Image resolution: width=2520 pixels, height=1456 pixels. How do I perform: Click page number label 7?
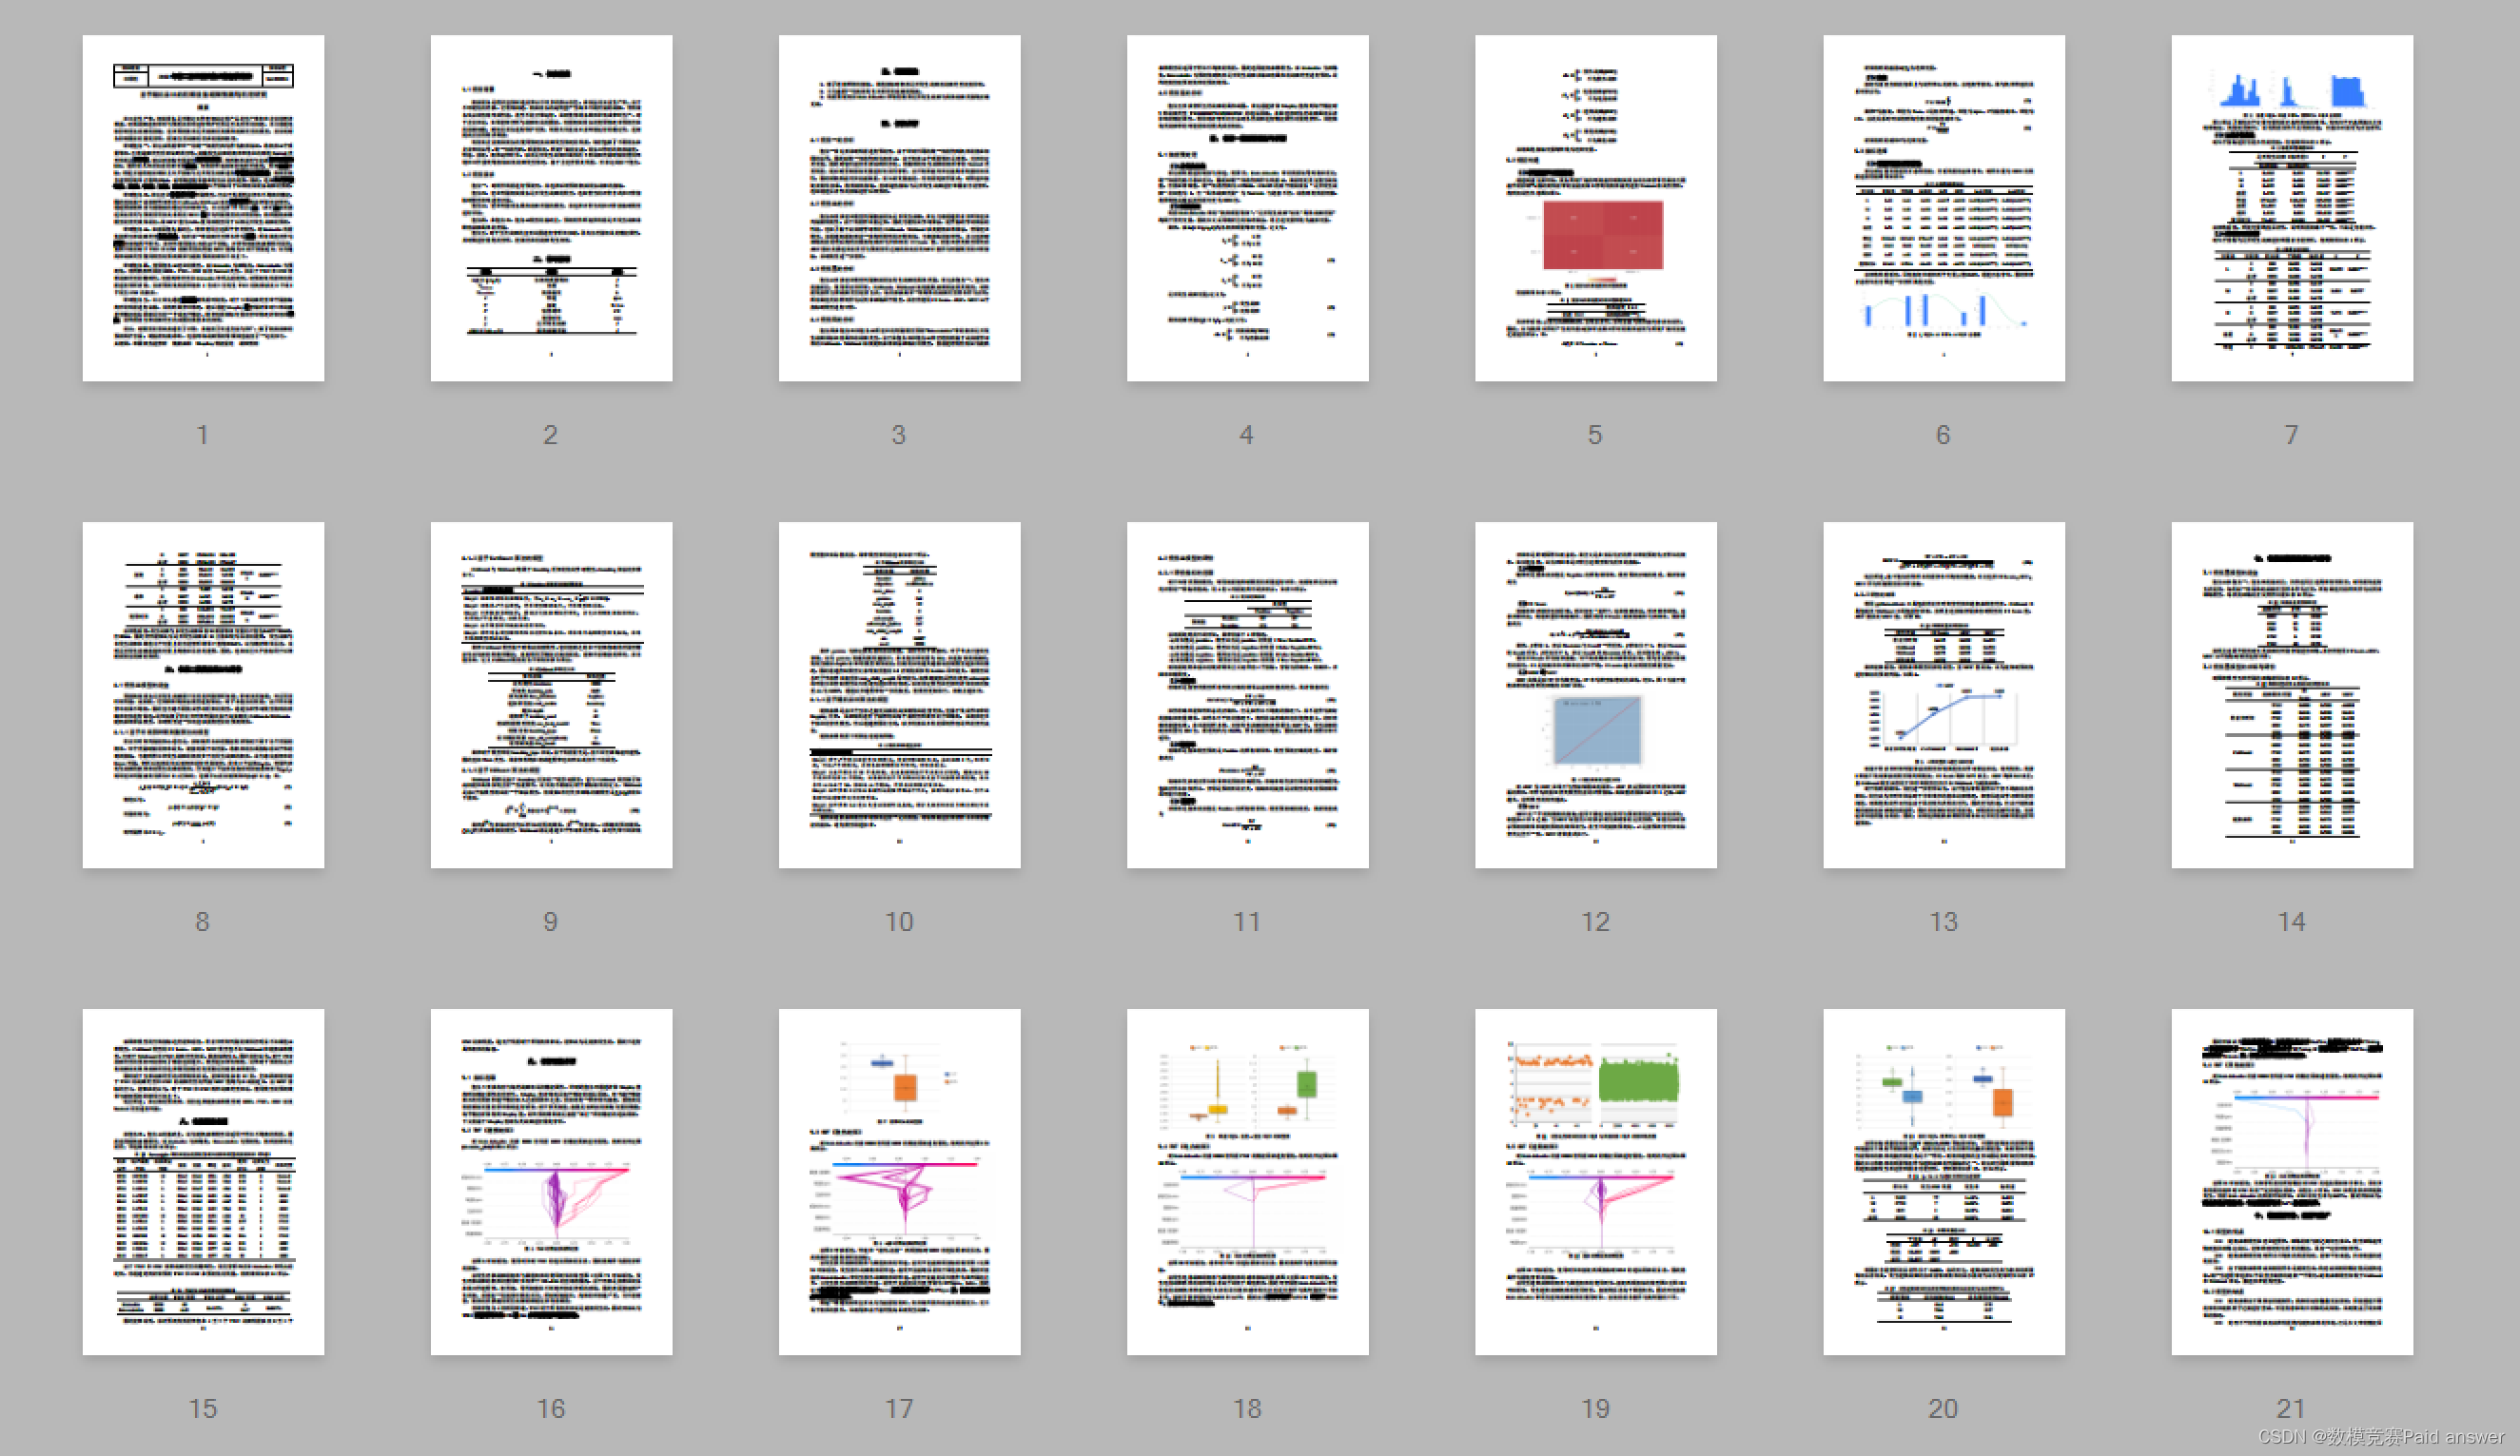2291,435
